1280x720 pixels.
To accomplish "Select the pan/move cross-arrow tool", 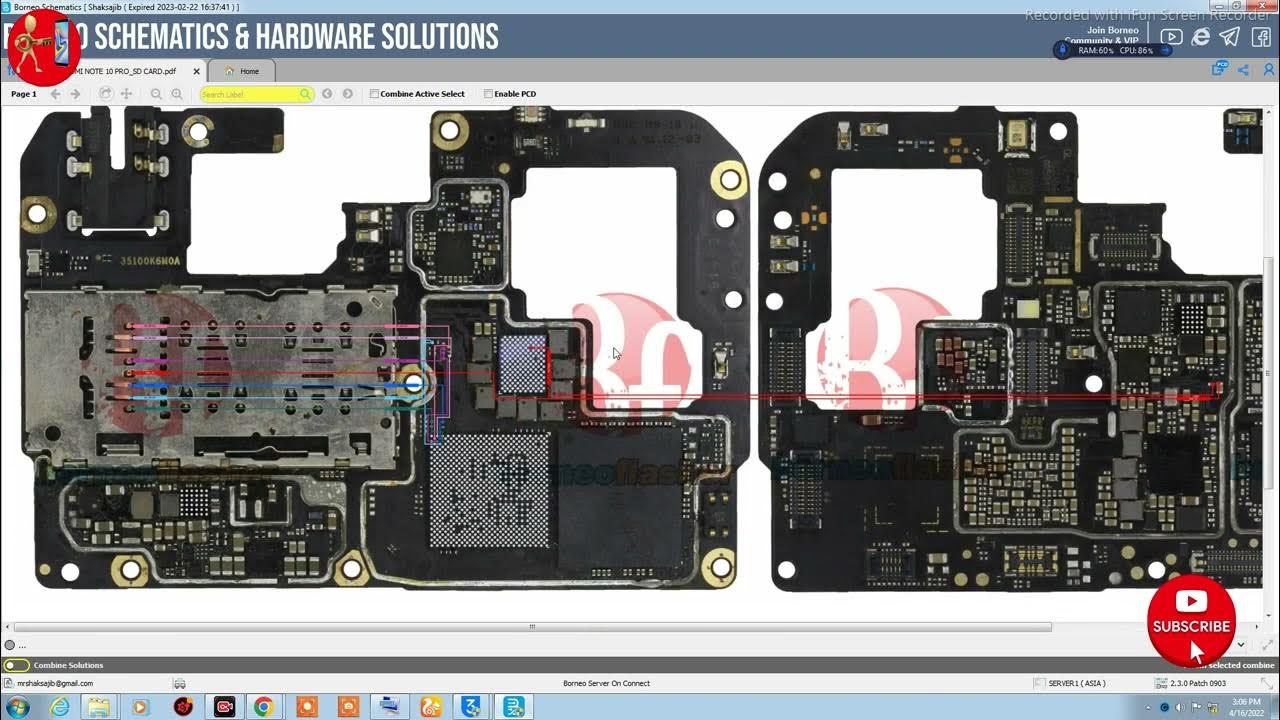I will coord(127,94).
